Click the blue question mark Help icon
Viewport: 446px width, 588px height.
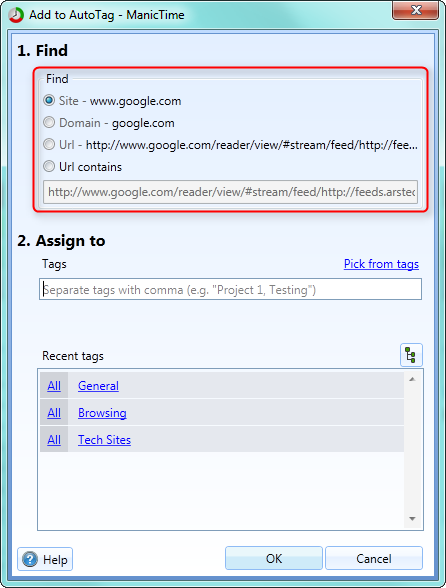pyautogui.click(x=30, y=559)
